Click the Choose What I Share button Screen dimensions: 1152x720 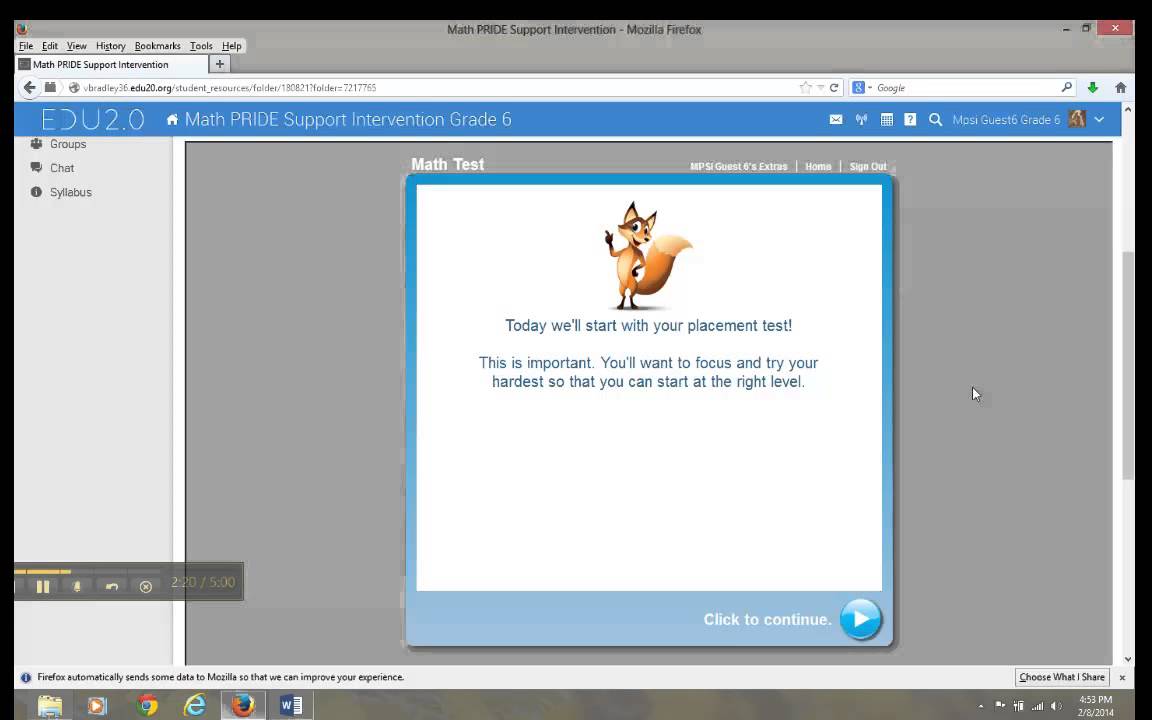[x=1062, y=677]
